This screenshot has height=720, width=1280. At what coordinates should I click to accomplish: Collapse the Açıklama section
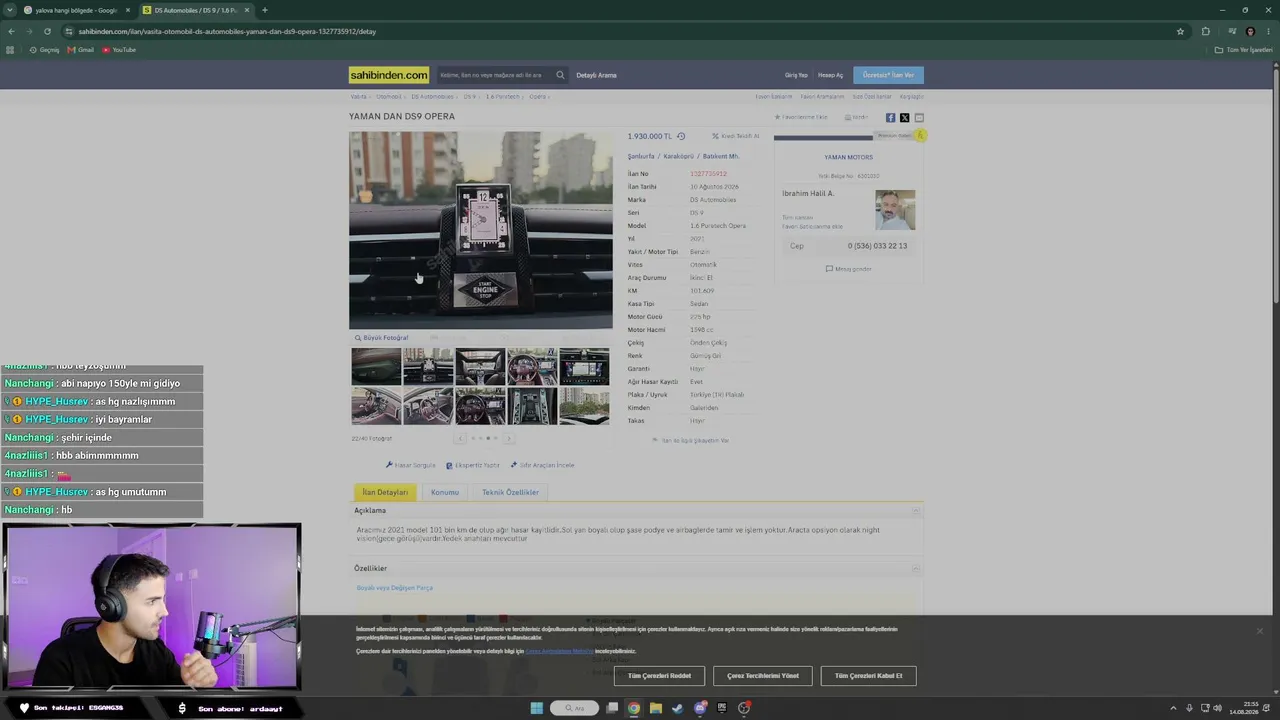click(915, 511)
